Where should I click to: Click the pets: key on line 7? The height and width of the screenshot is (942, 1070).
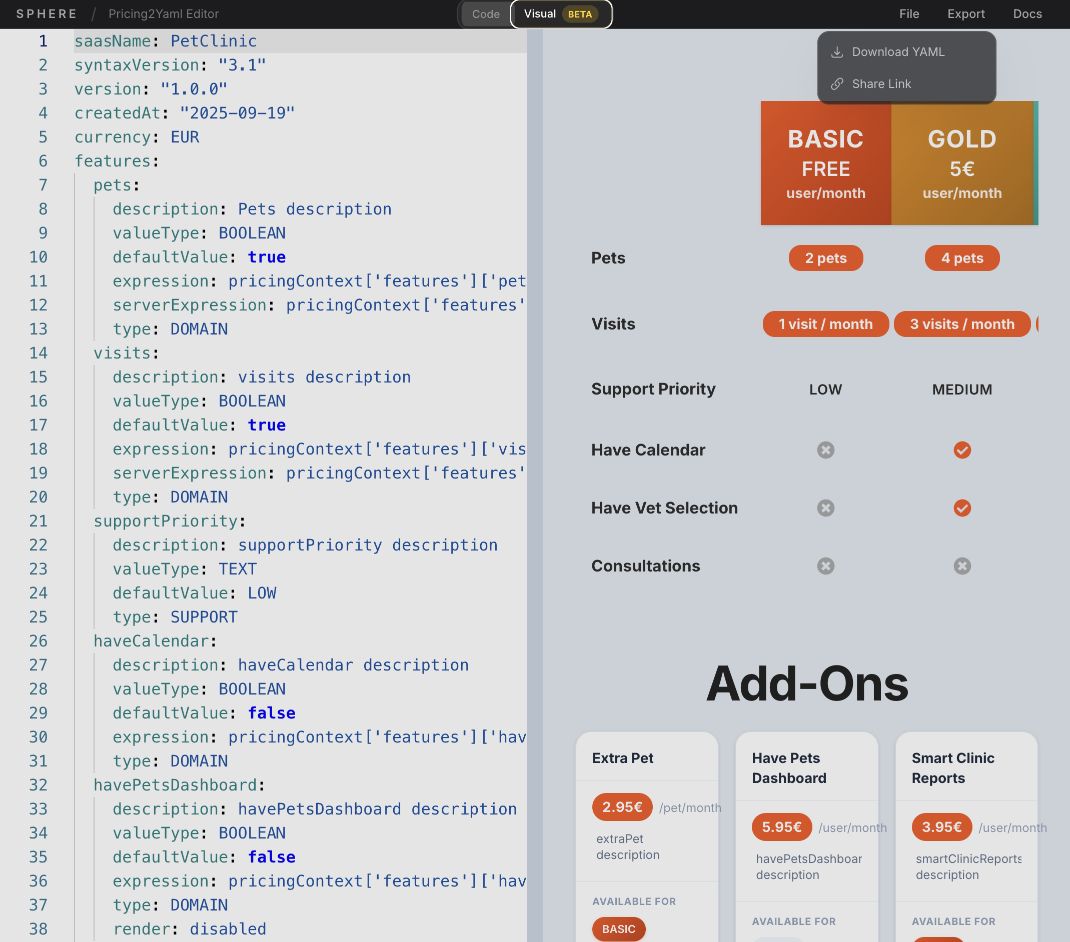pyautogui.click(x=116, y=185)
